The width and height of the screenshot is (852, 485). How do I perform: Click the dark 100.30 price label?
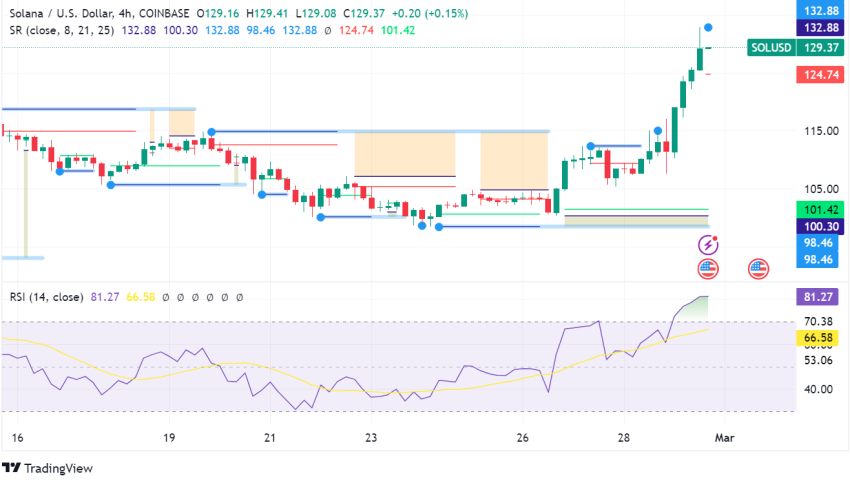click(x=820, y=226)
